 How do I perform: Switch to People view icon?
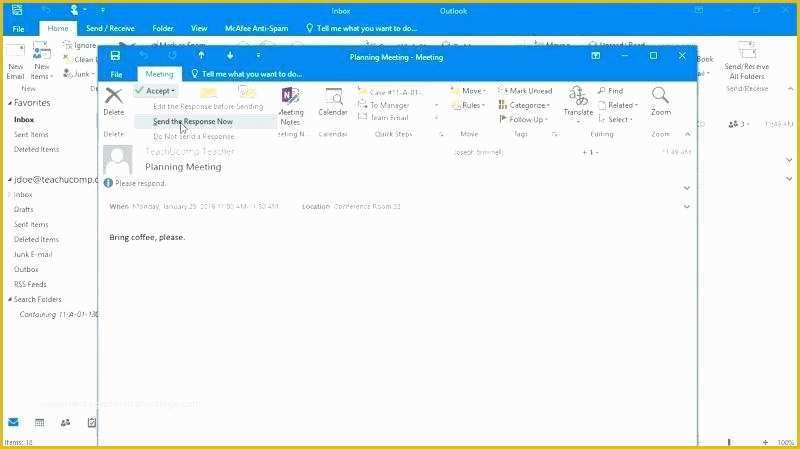(65, 422)
